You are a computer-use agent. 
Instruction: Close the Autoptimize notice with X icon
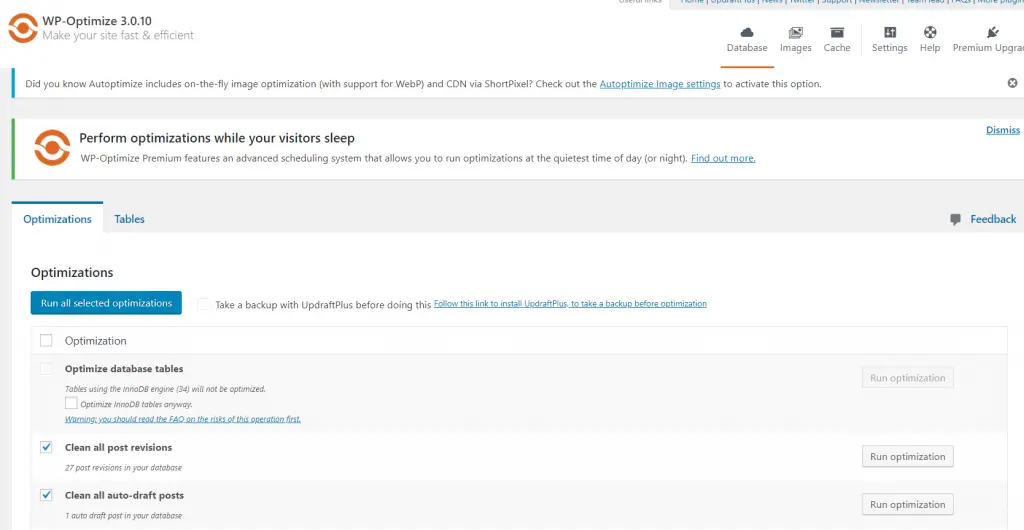(x=1012, y=84)
